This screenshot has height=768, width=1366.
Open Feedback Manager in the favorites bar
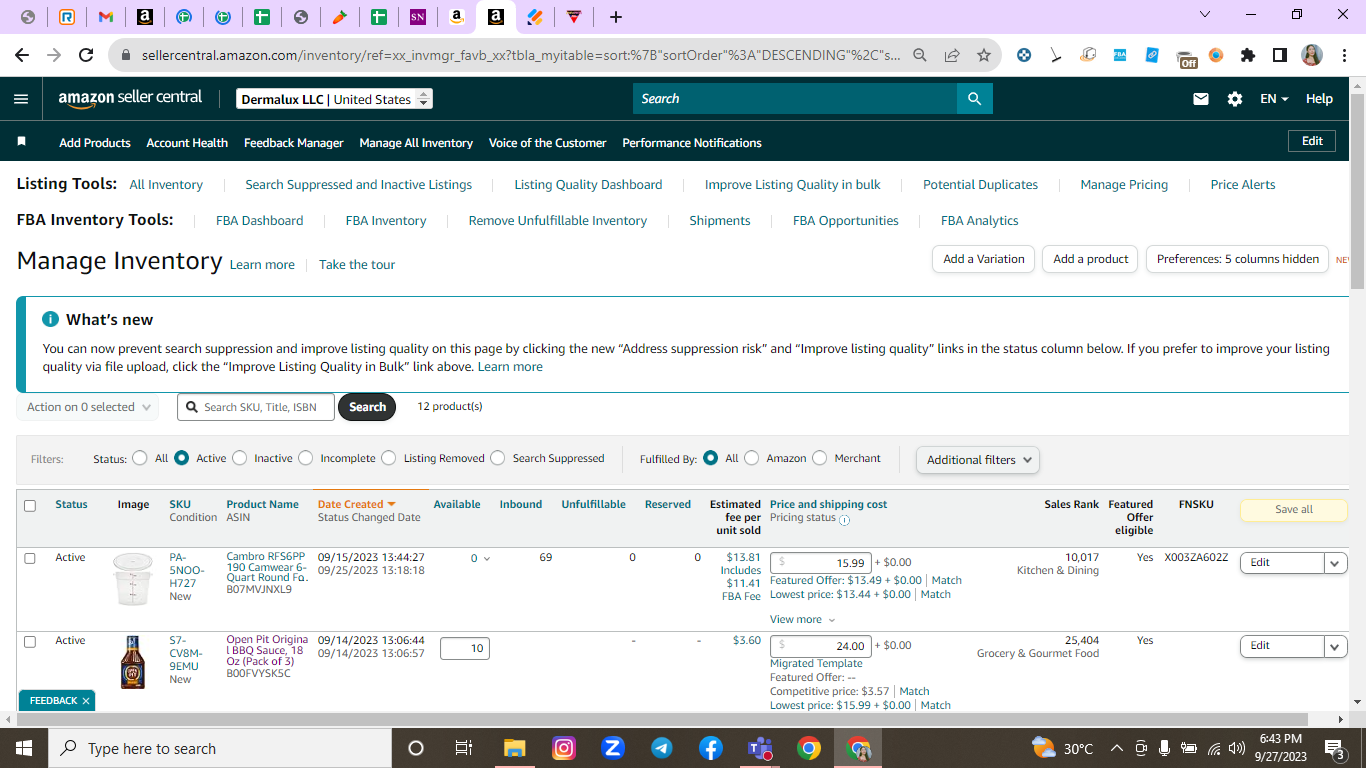click(x=294, y=143)
